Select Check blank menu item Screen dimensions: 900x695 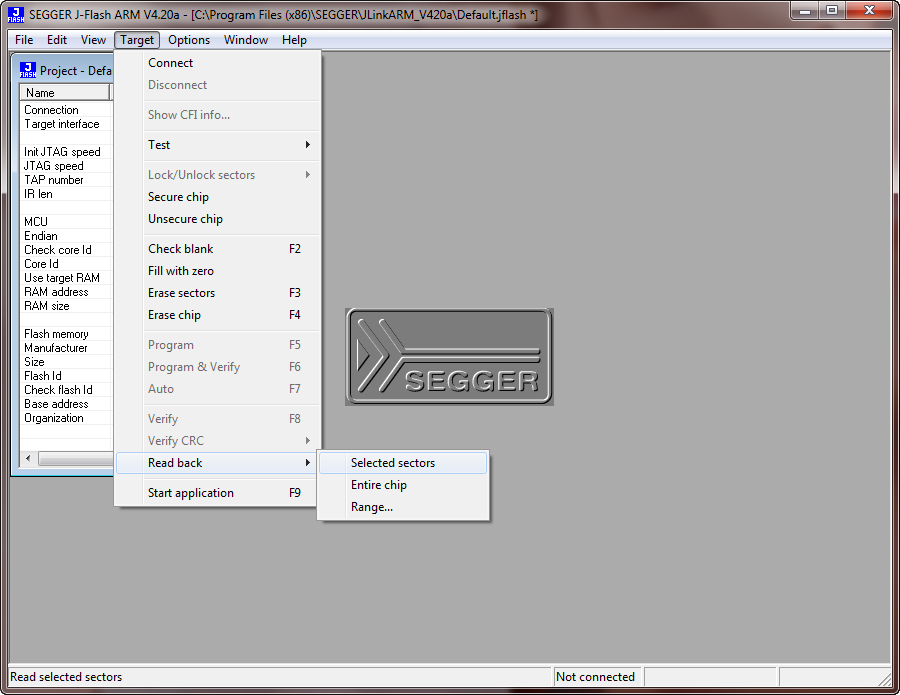point(181,249)
